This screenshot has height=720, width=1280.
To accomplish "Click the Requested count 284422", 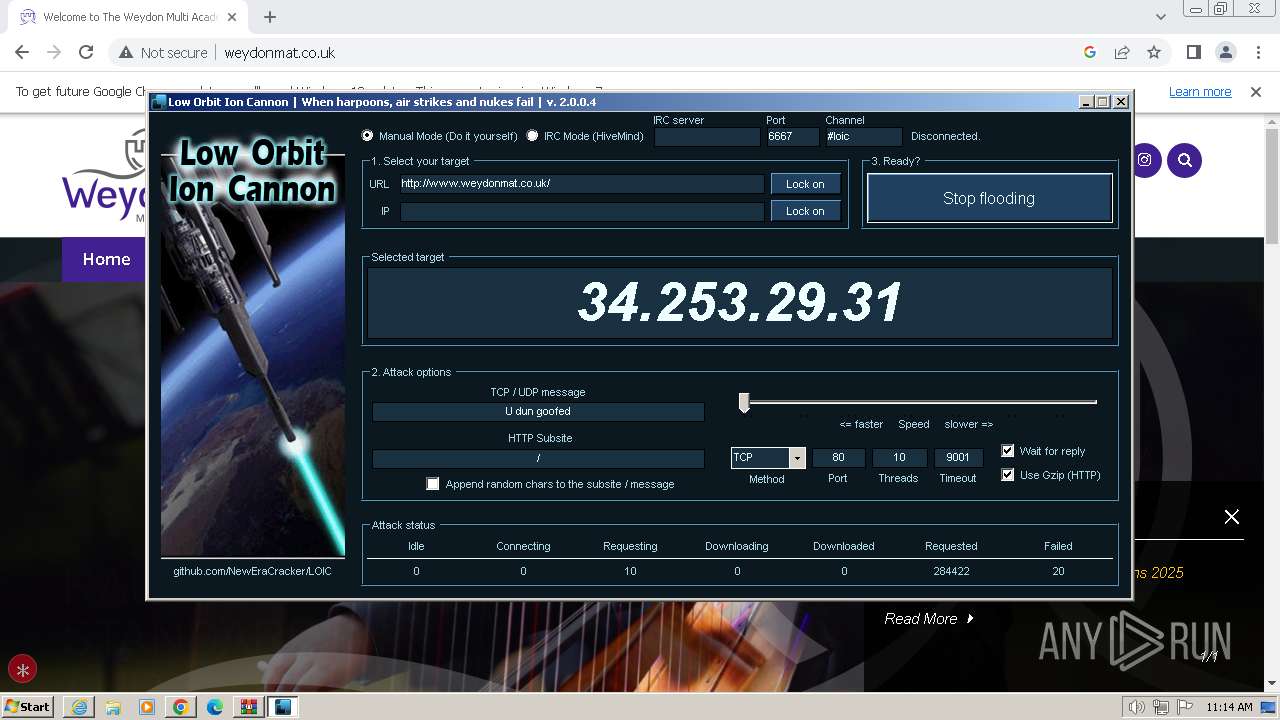I will (x=951, y=571).
